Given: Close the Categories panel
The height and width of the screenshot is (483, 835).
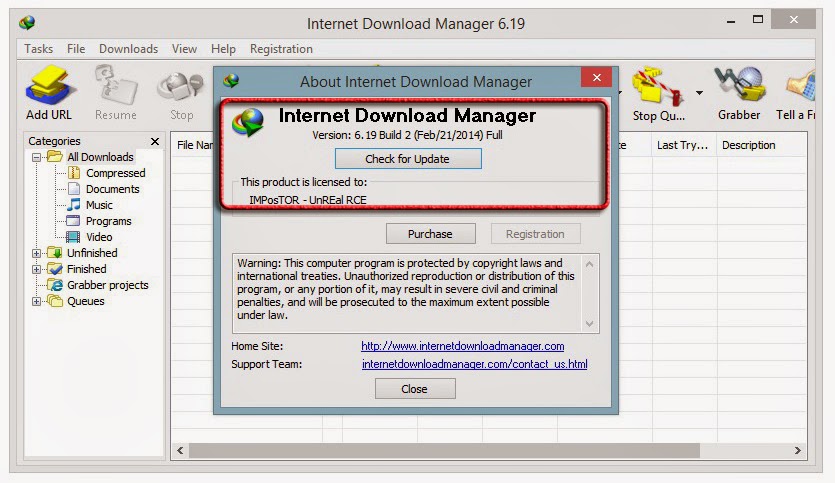Looking at the screenshot, I should tap(155, 141).
